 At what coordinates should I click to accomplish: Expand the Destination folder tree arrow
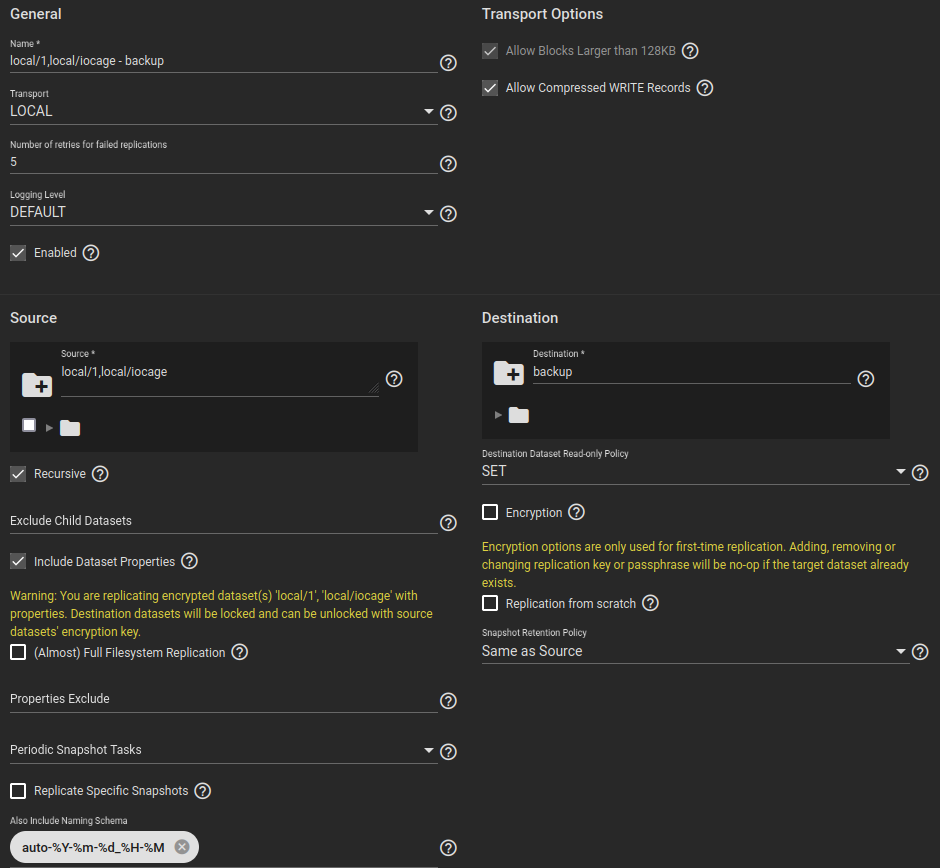click(498, 415)
